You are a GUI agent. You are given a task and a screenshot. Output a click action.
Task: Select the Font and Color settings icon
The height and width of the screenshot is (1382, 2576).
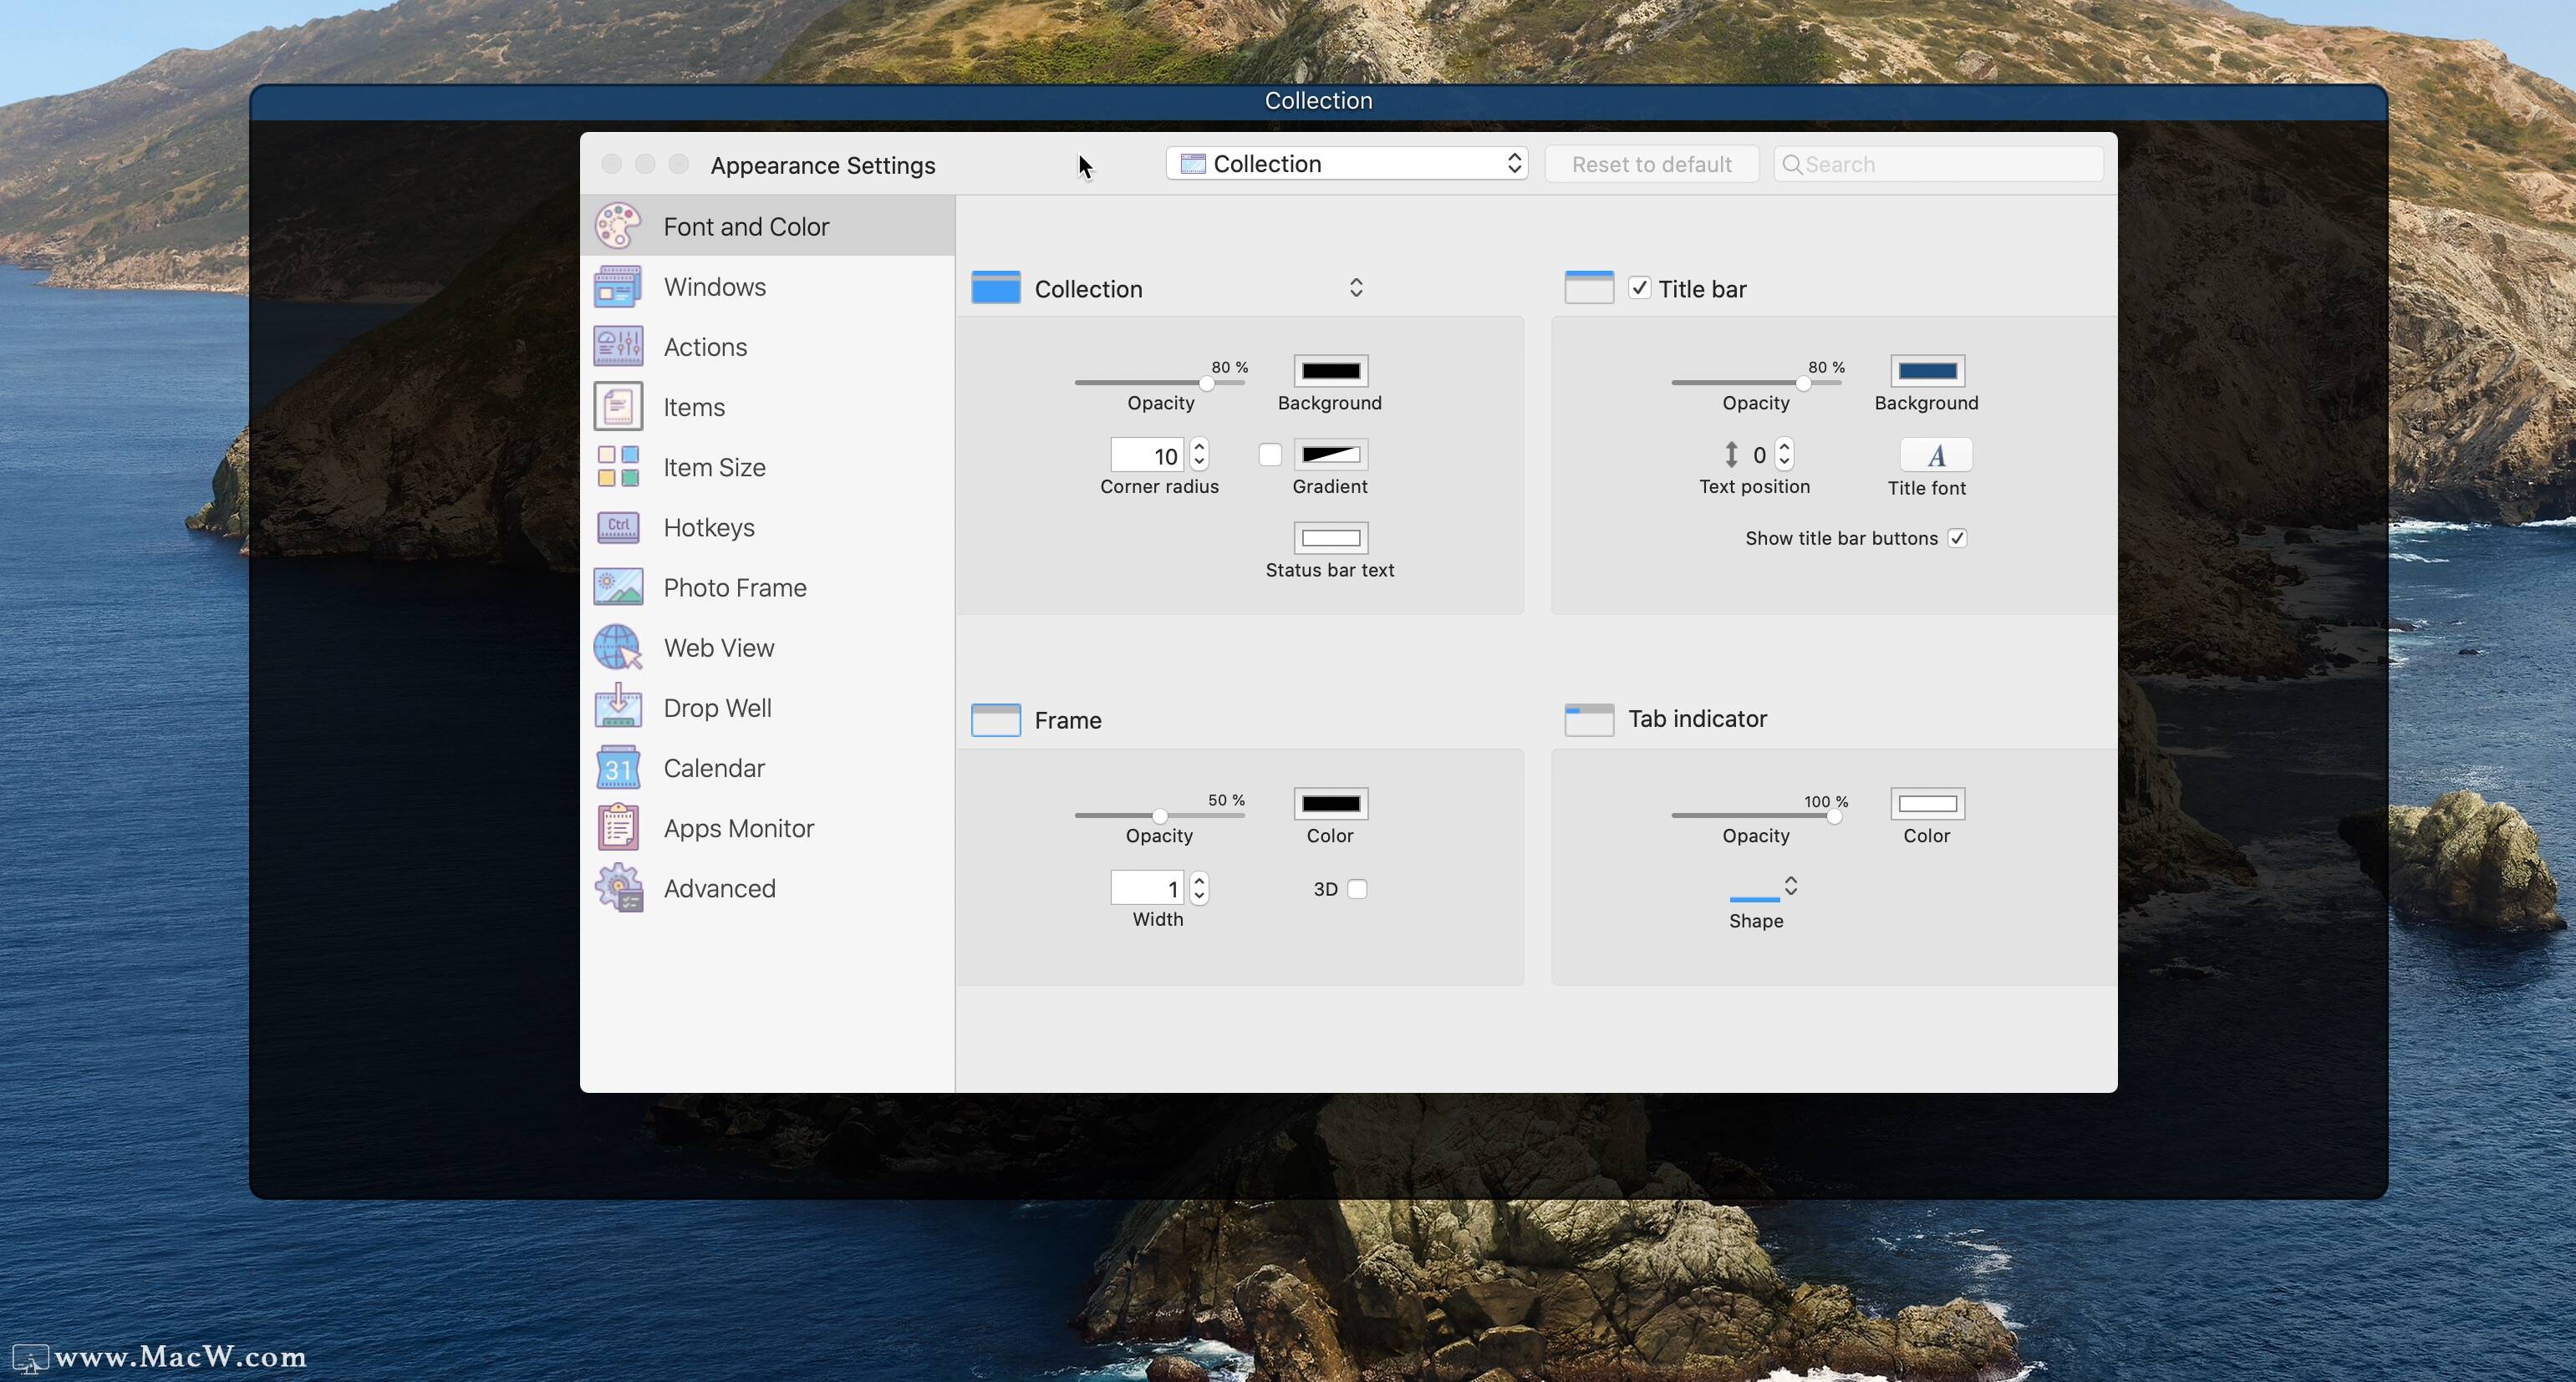617,225
